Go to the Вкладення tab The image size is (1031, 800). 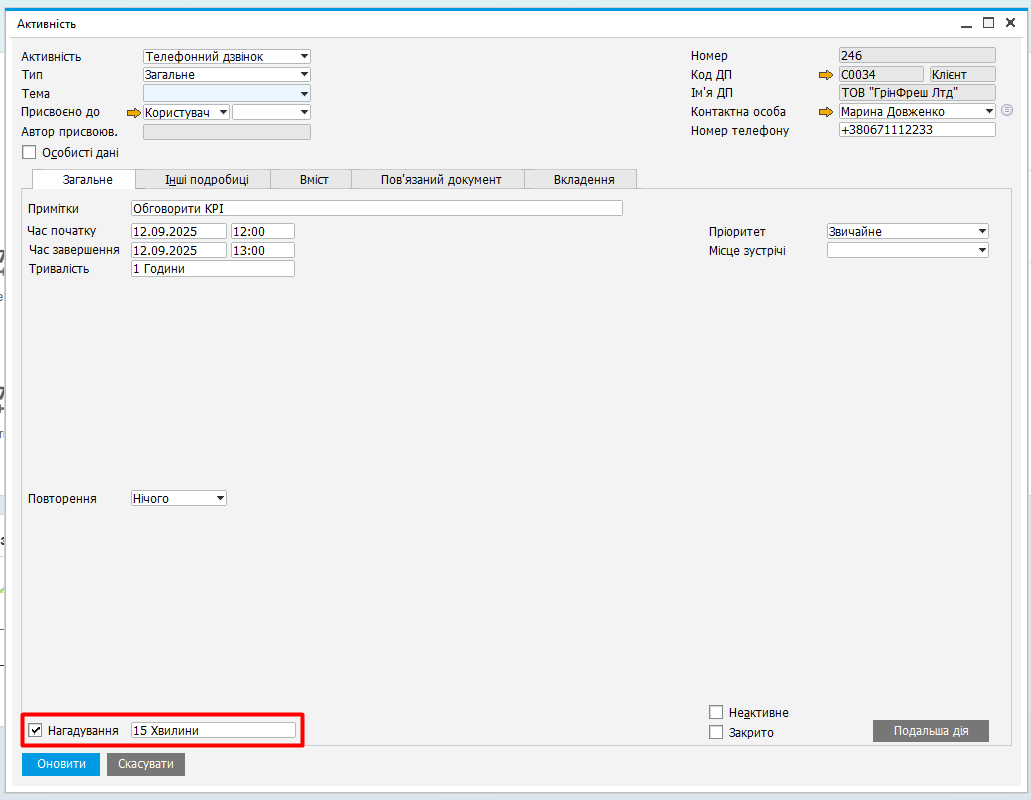click(583, 180)
